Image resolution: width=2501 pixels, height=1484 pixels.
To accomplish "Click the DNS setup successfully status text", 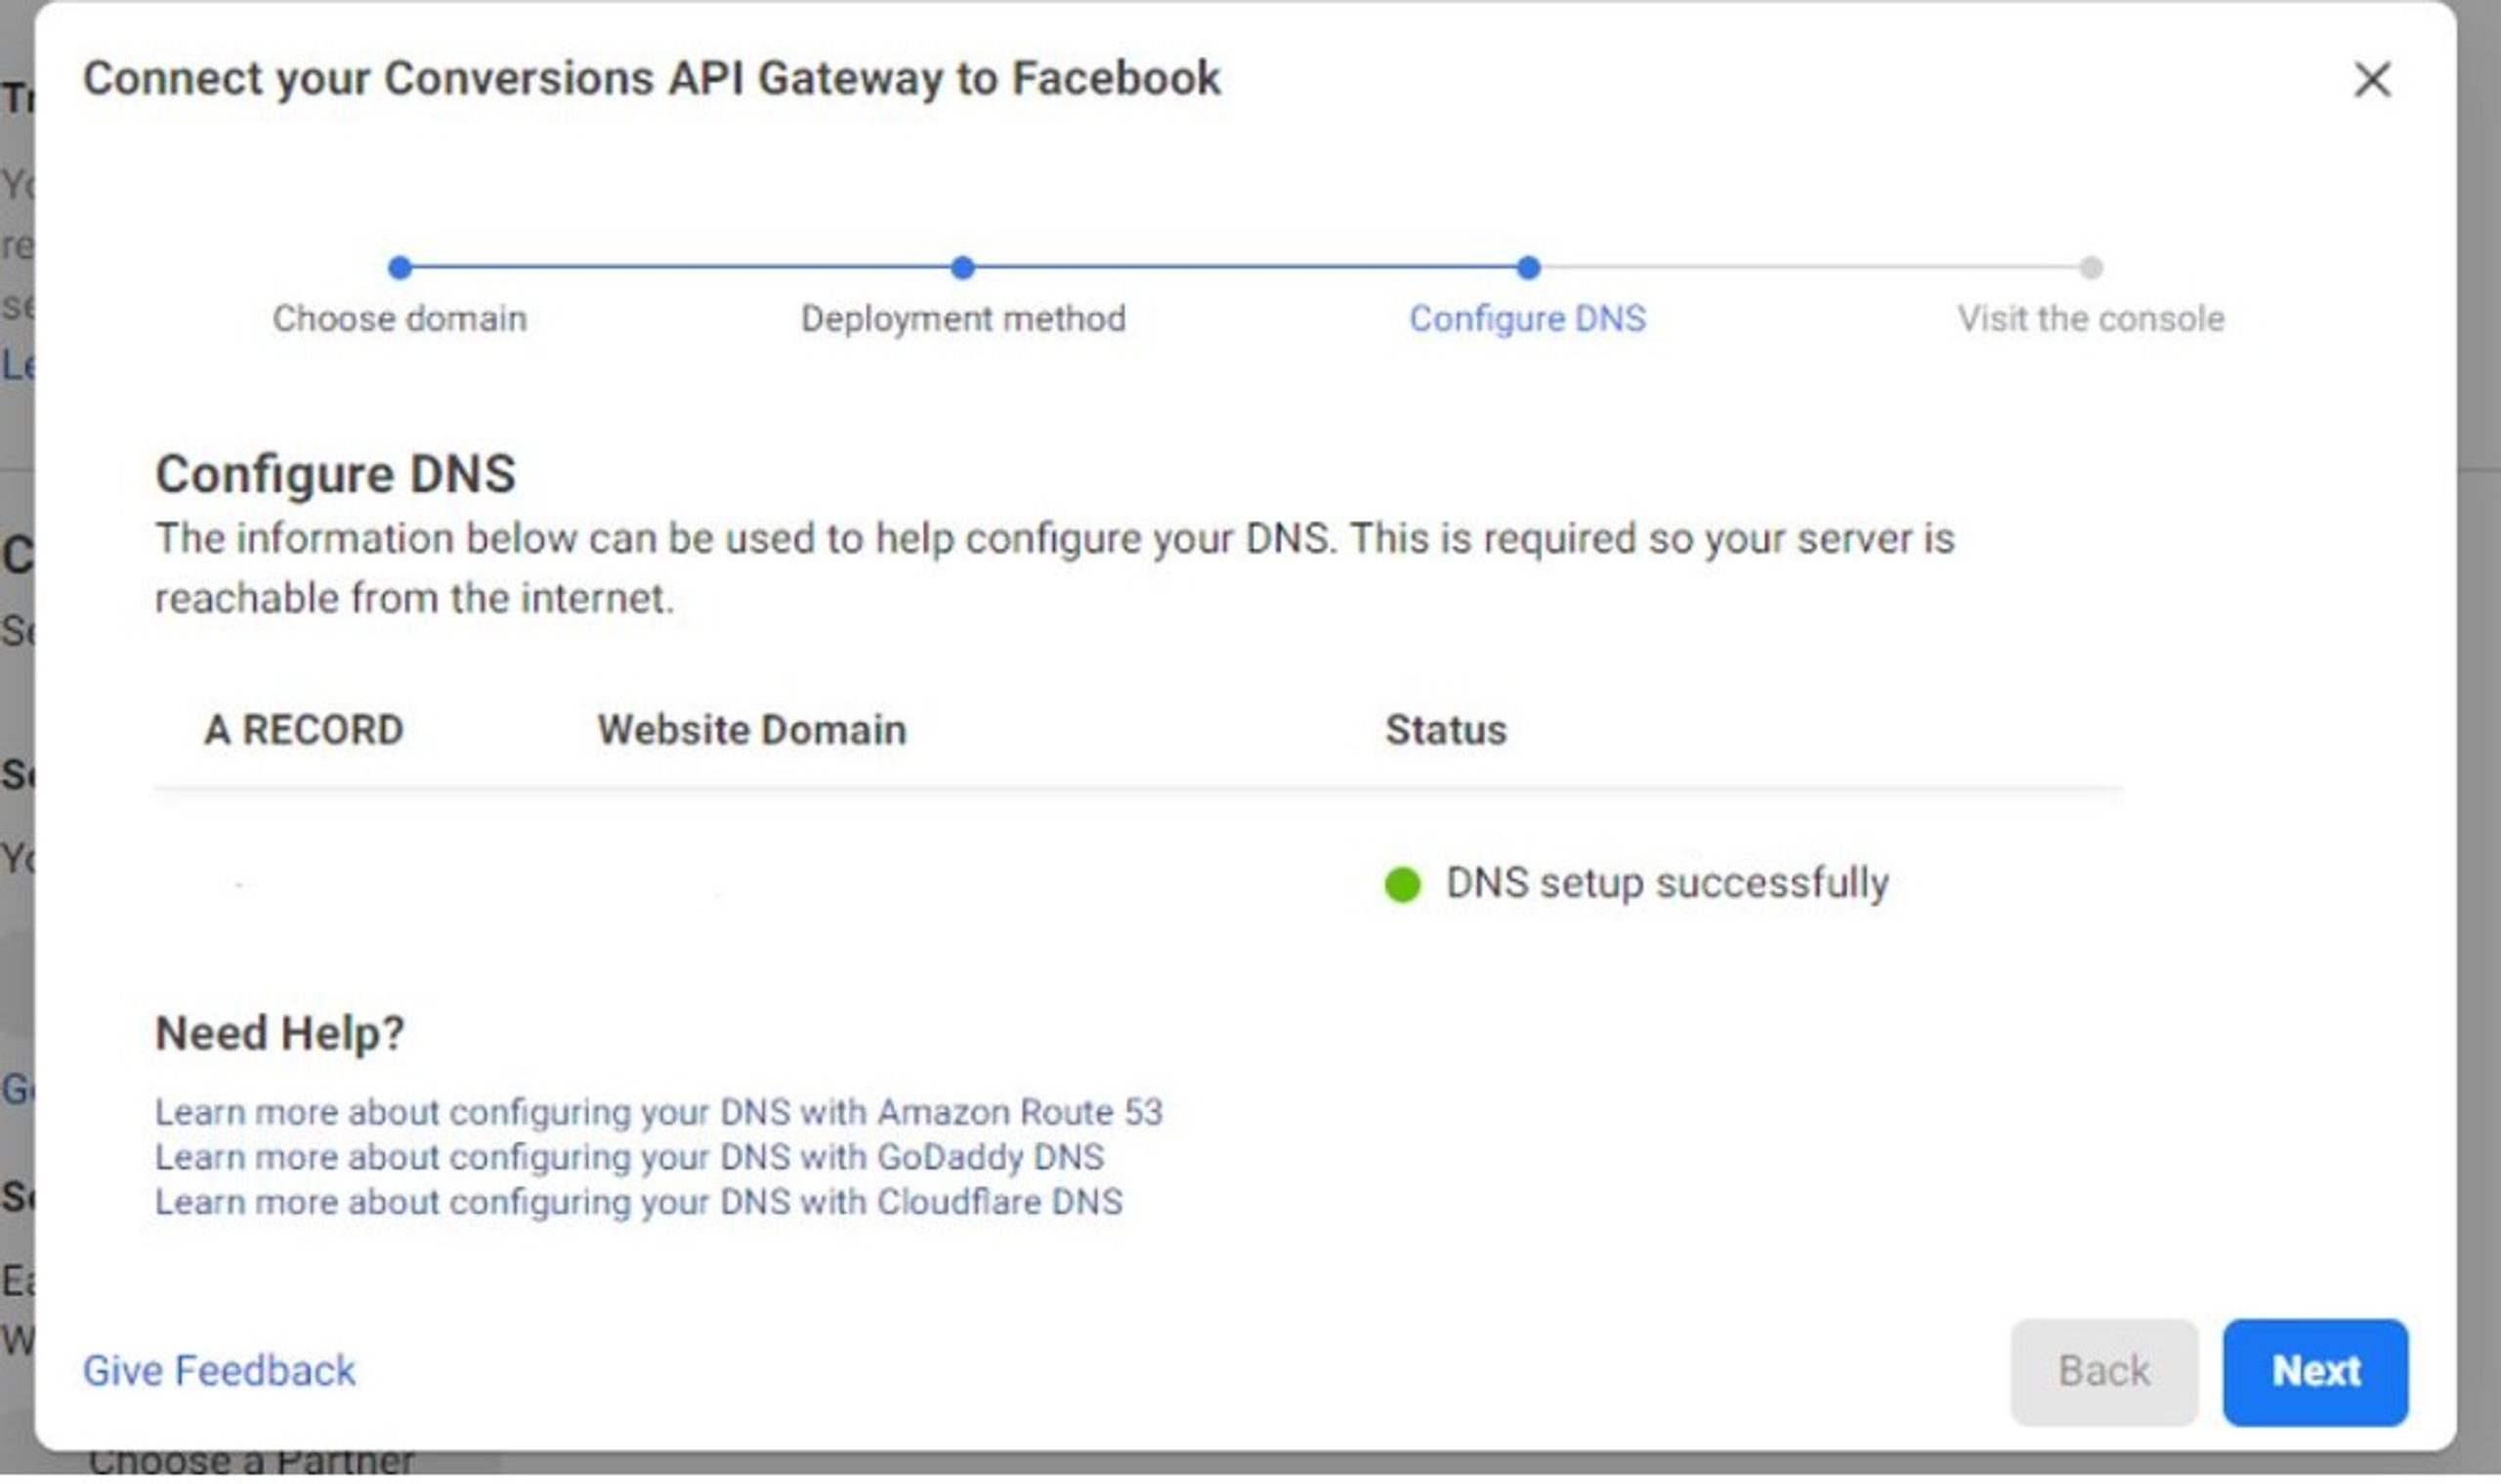I will coord(1667,884).
